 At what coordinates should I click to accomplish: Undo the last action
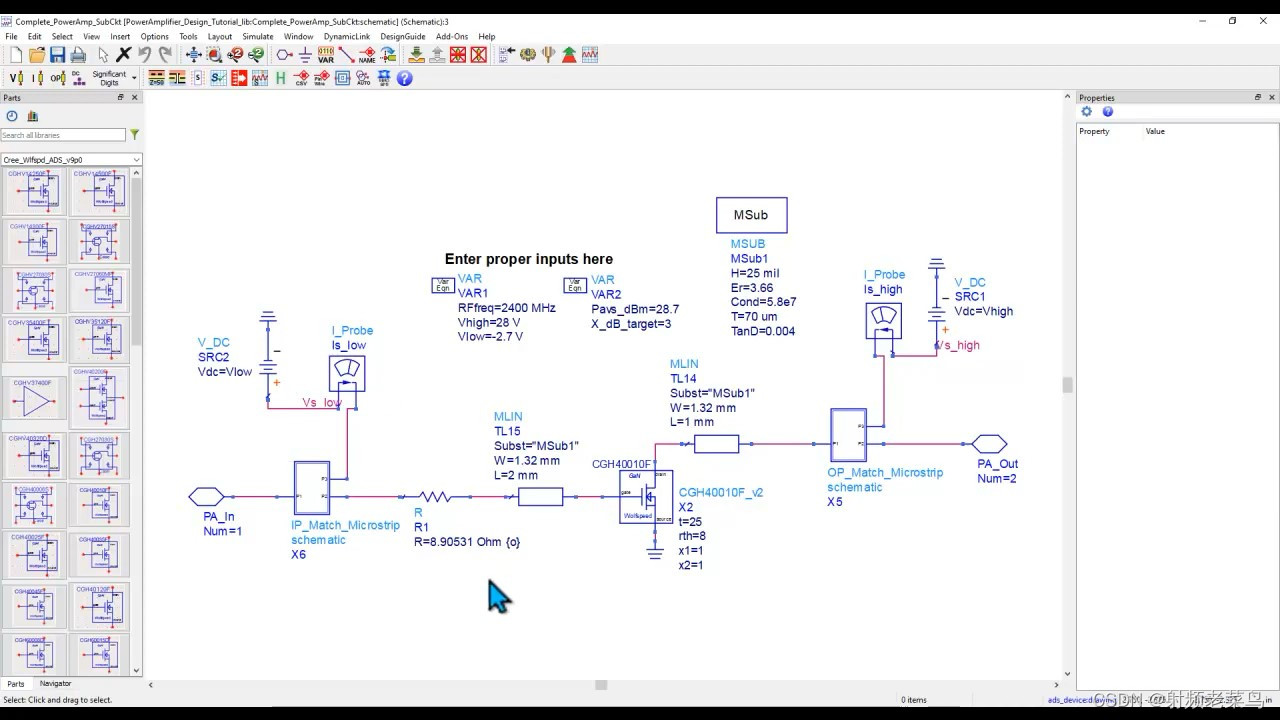pos(145,55)
